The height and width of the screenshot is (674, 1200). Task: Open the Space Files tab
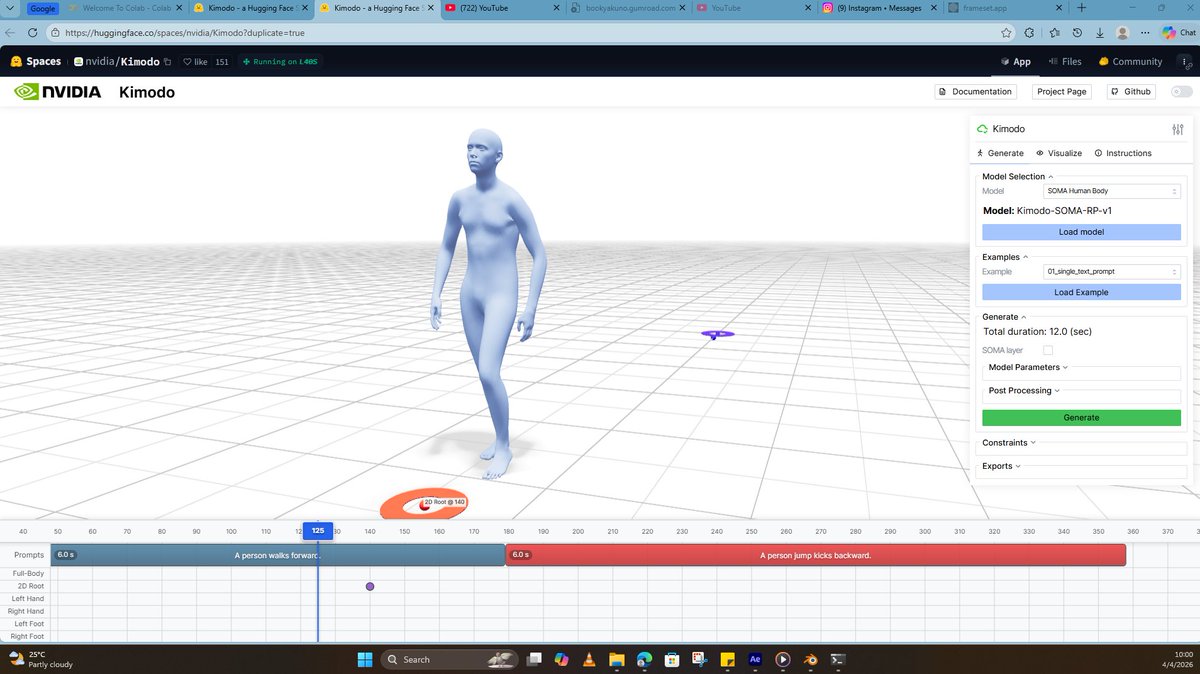click(x=1065, y=62)
